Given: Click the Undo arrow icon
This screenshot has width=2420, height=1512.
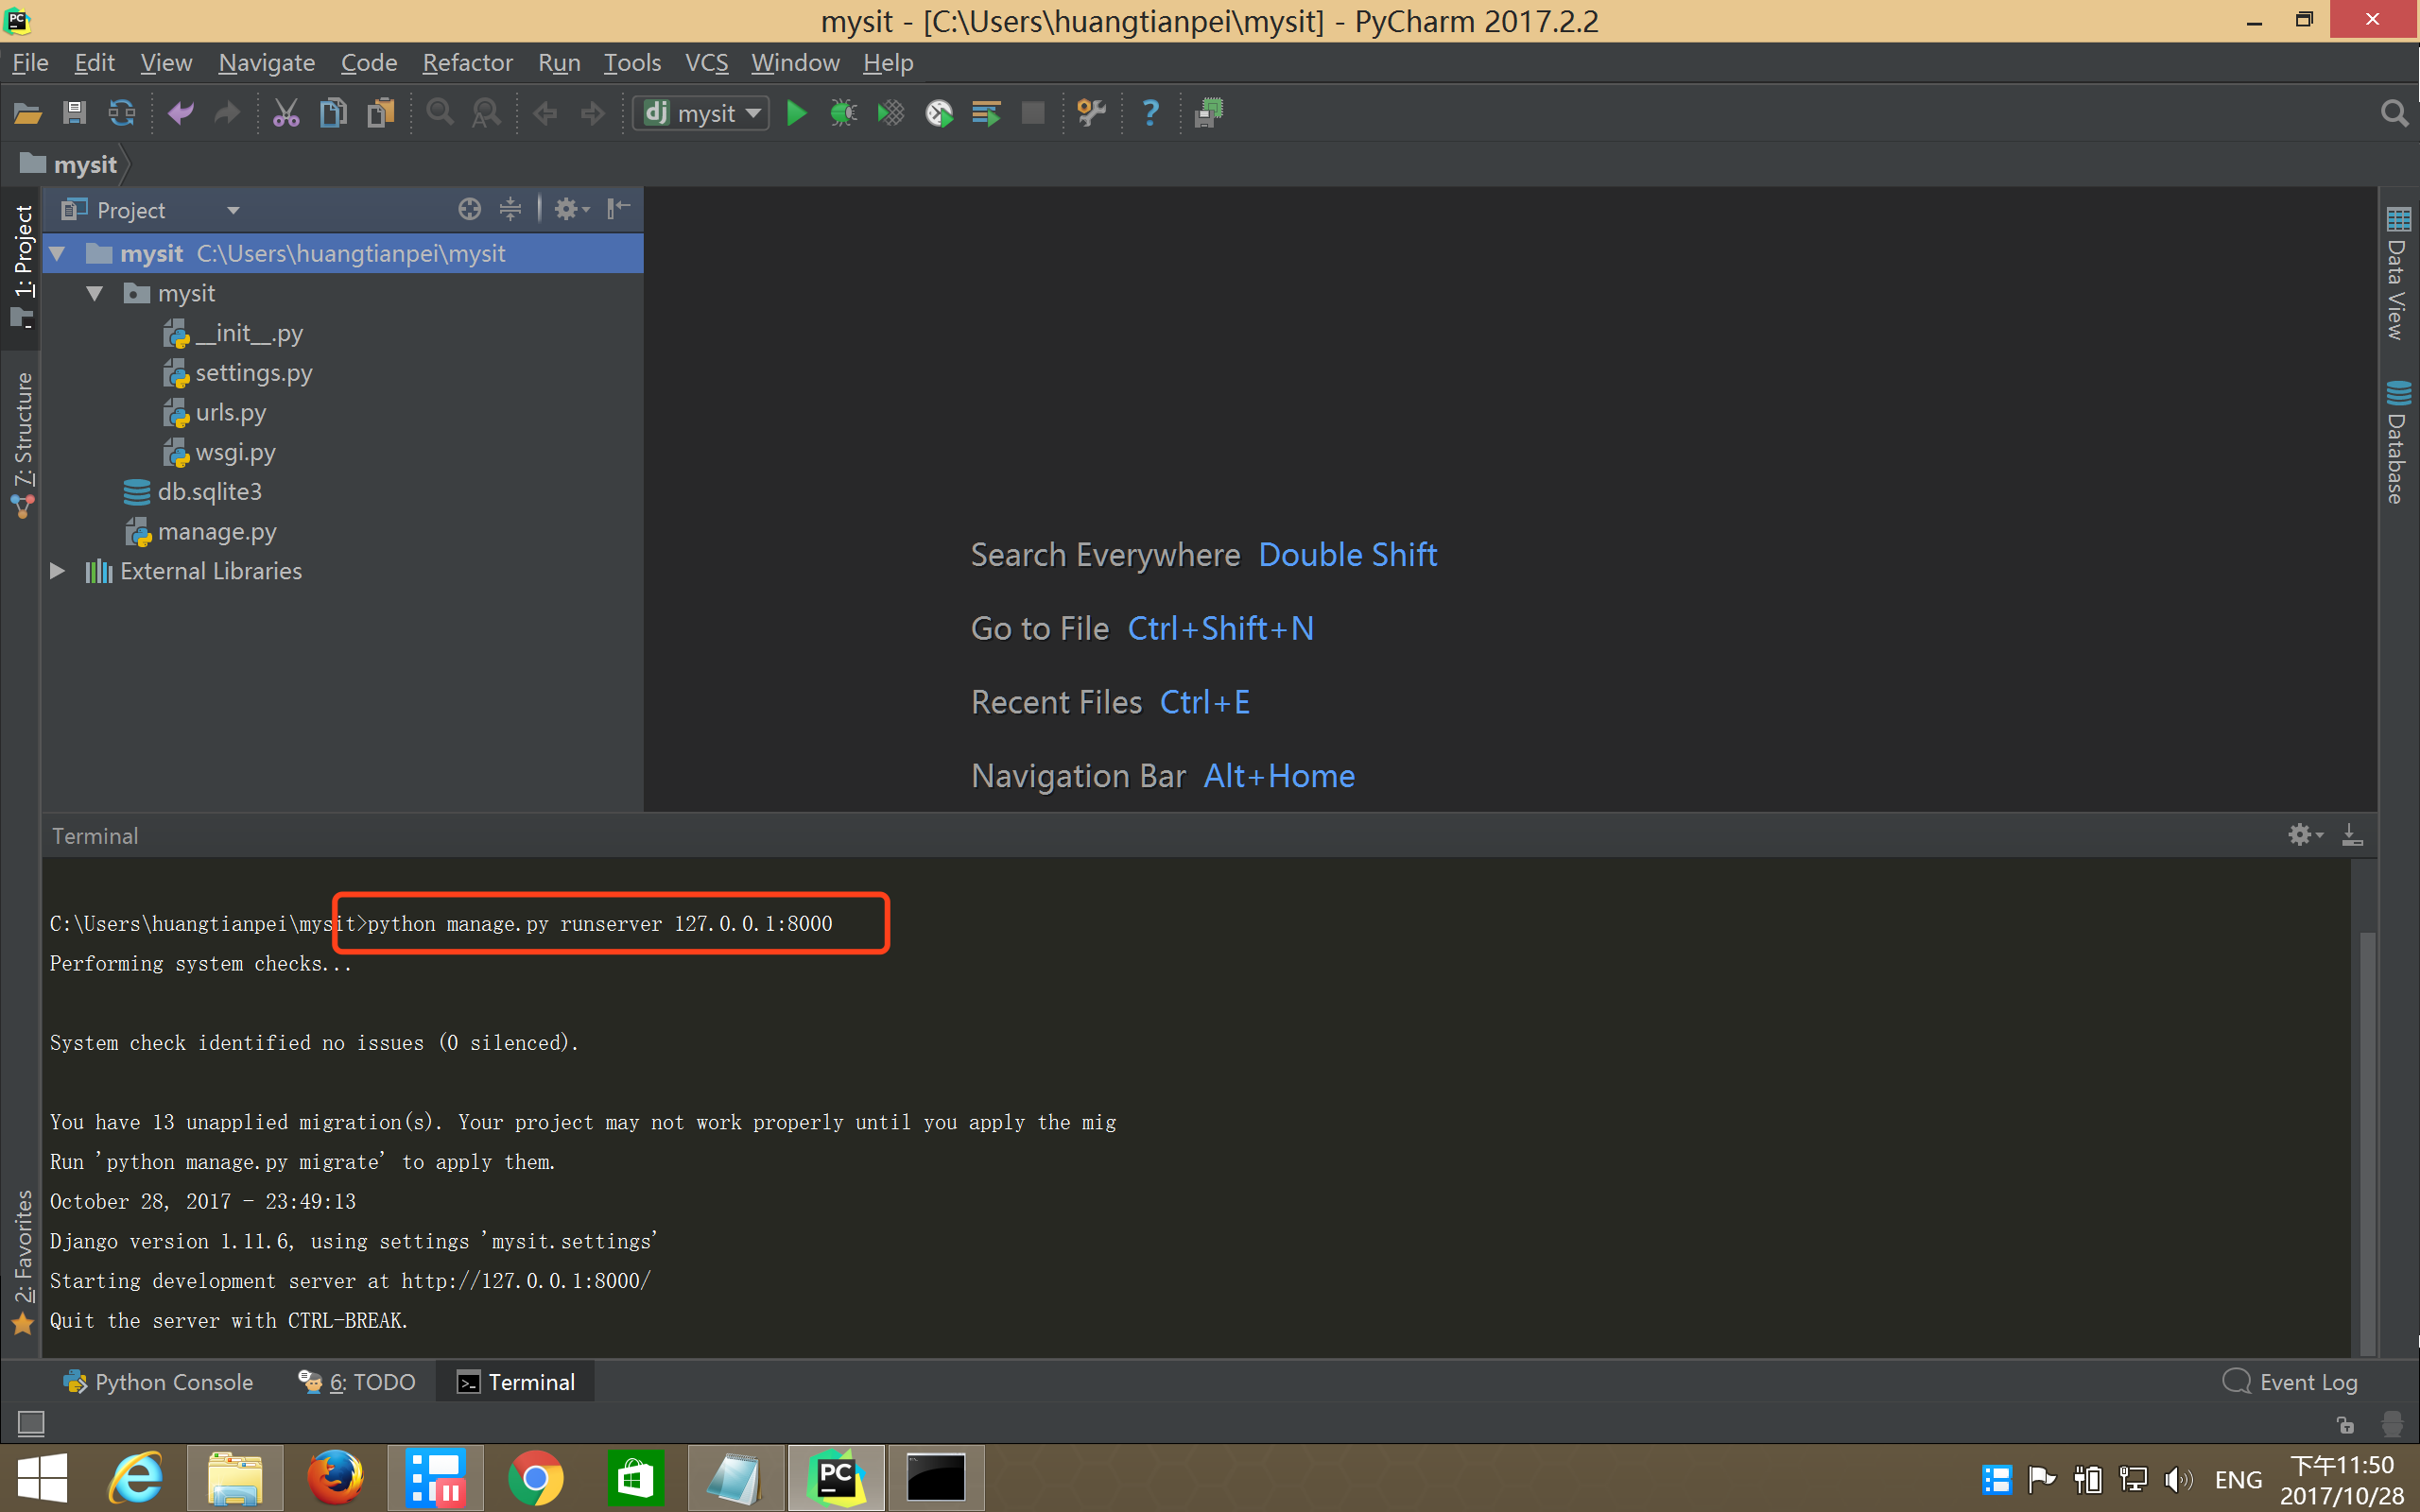Looking at the screenshot, I should (x=181, y=113).
